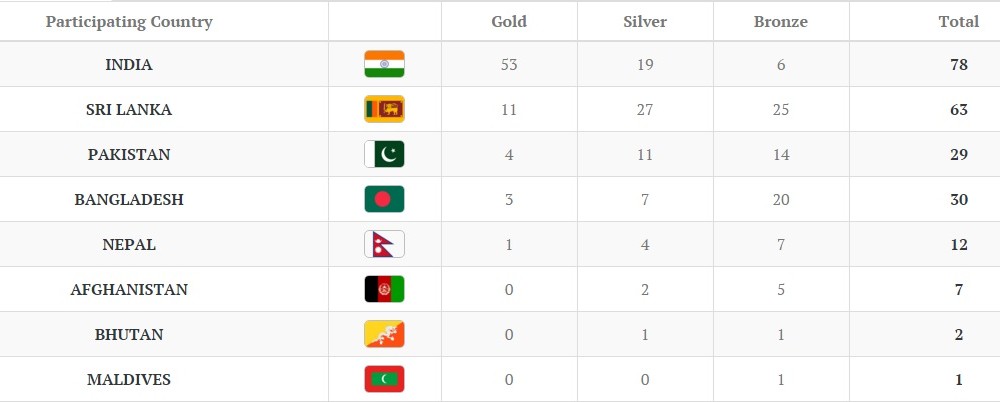
Task: Select the Afghanistan flag icon
Action: (x=384, y=290)
